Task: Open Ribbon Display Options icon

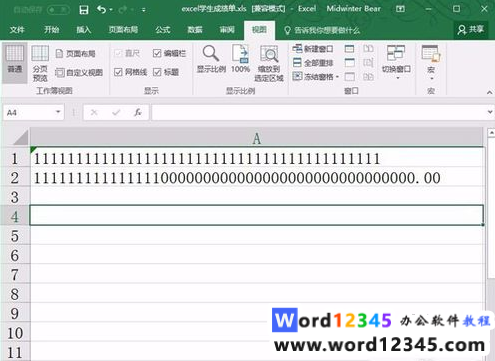Action: pyautogui.click(x=400, y=9)
